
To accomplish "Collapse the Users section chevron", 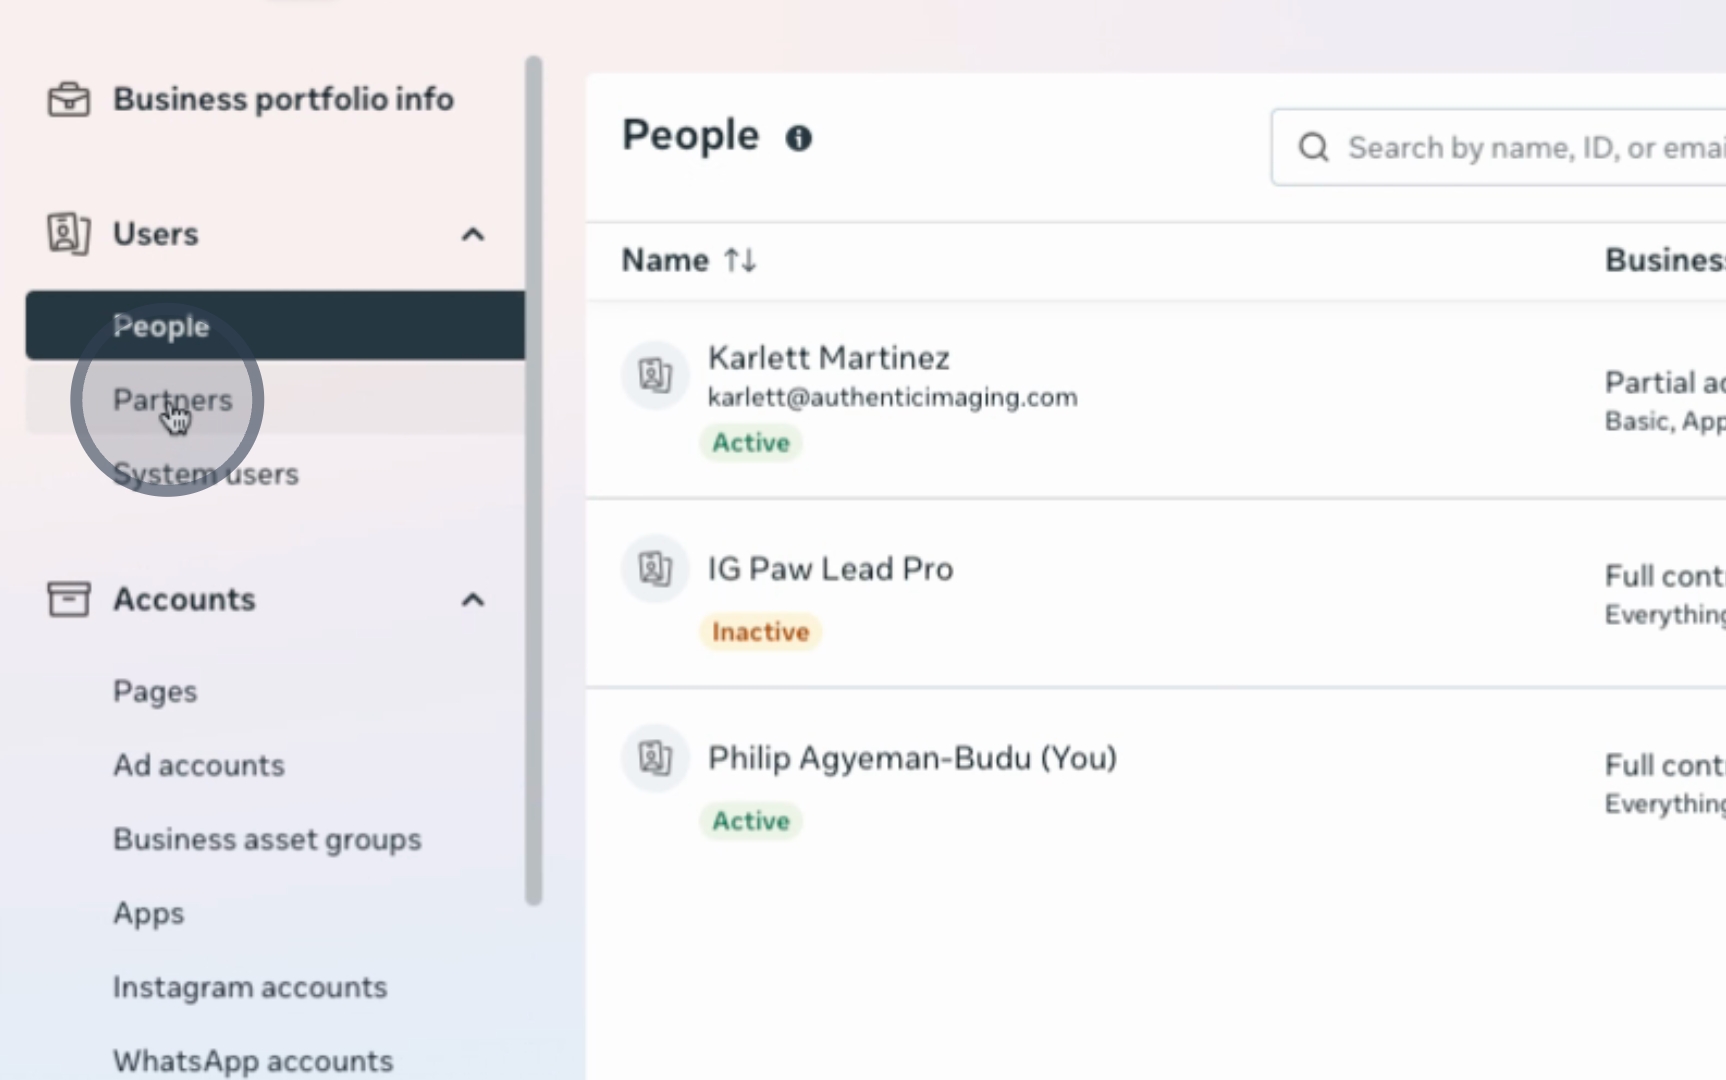I will pyautogui.click(x=472, y=235).
